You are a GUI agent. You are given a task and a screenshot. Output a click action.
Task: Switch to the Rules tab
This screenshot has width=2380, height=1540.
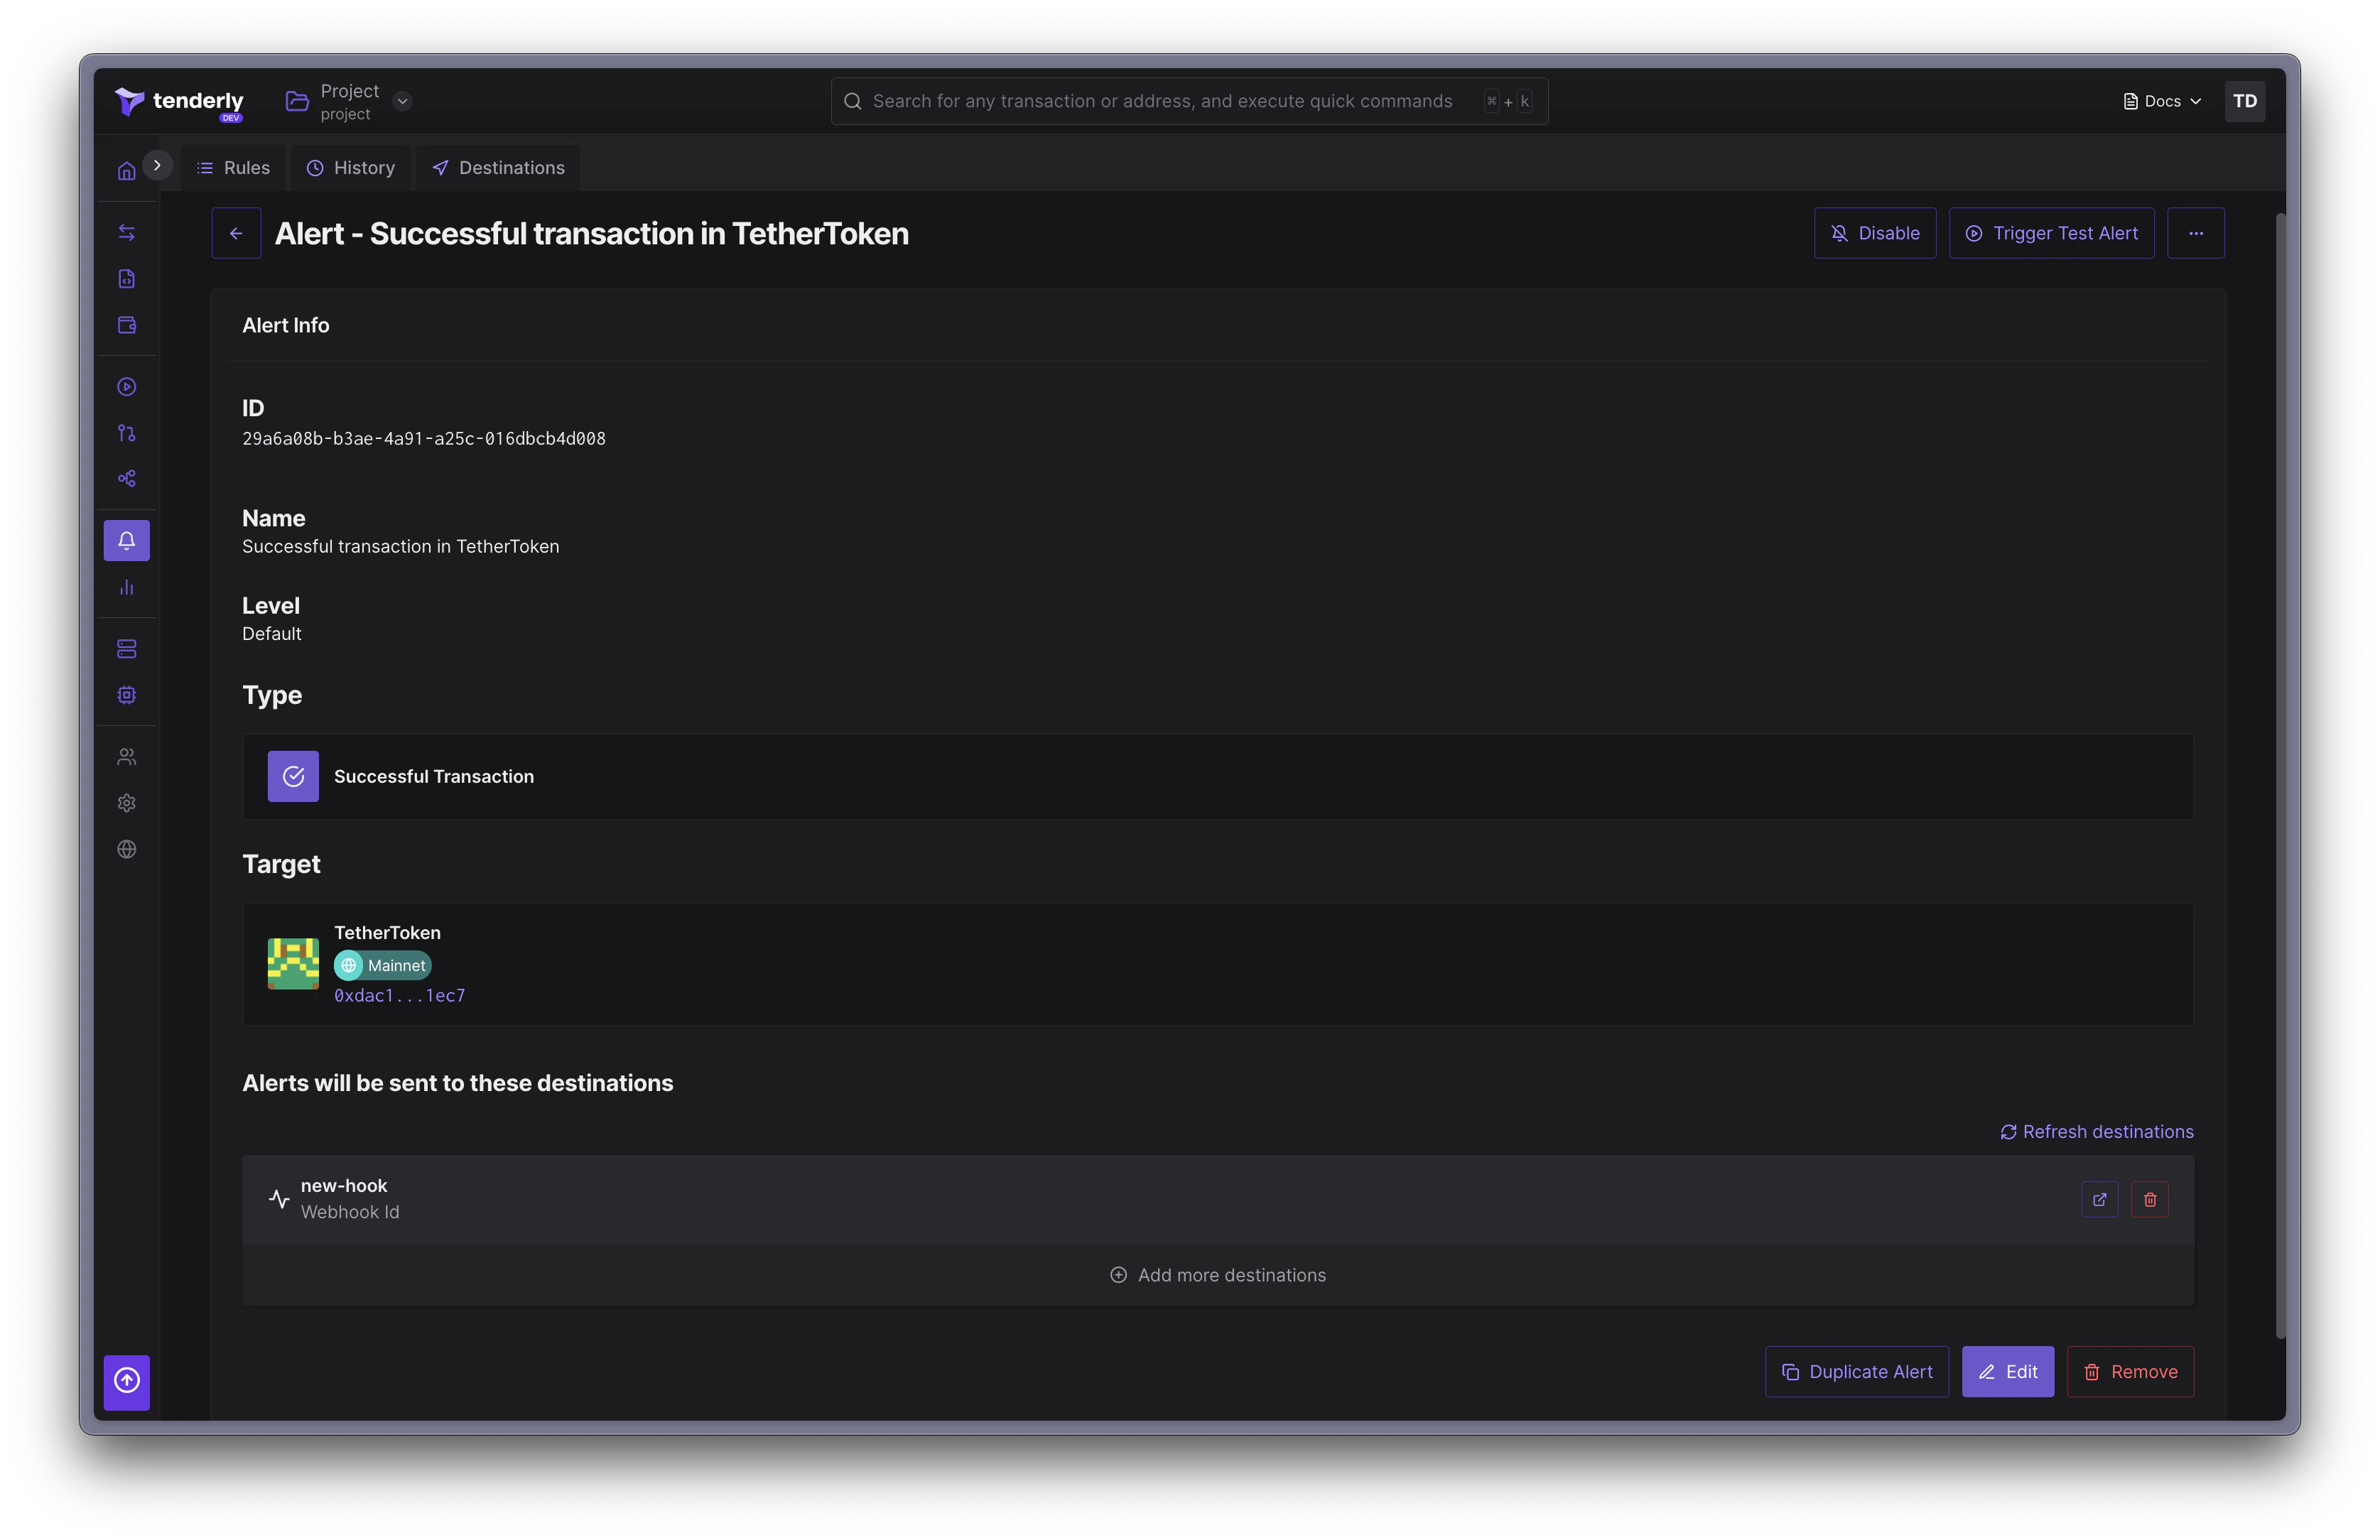tap(234, 168)
